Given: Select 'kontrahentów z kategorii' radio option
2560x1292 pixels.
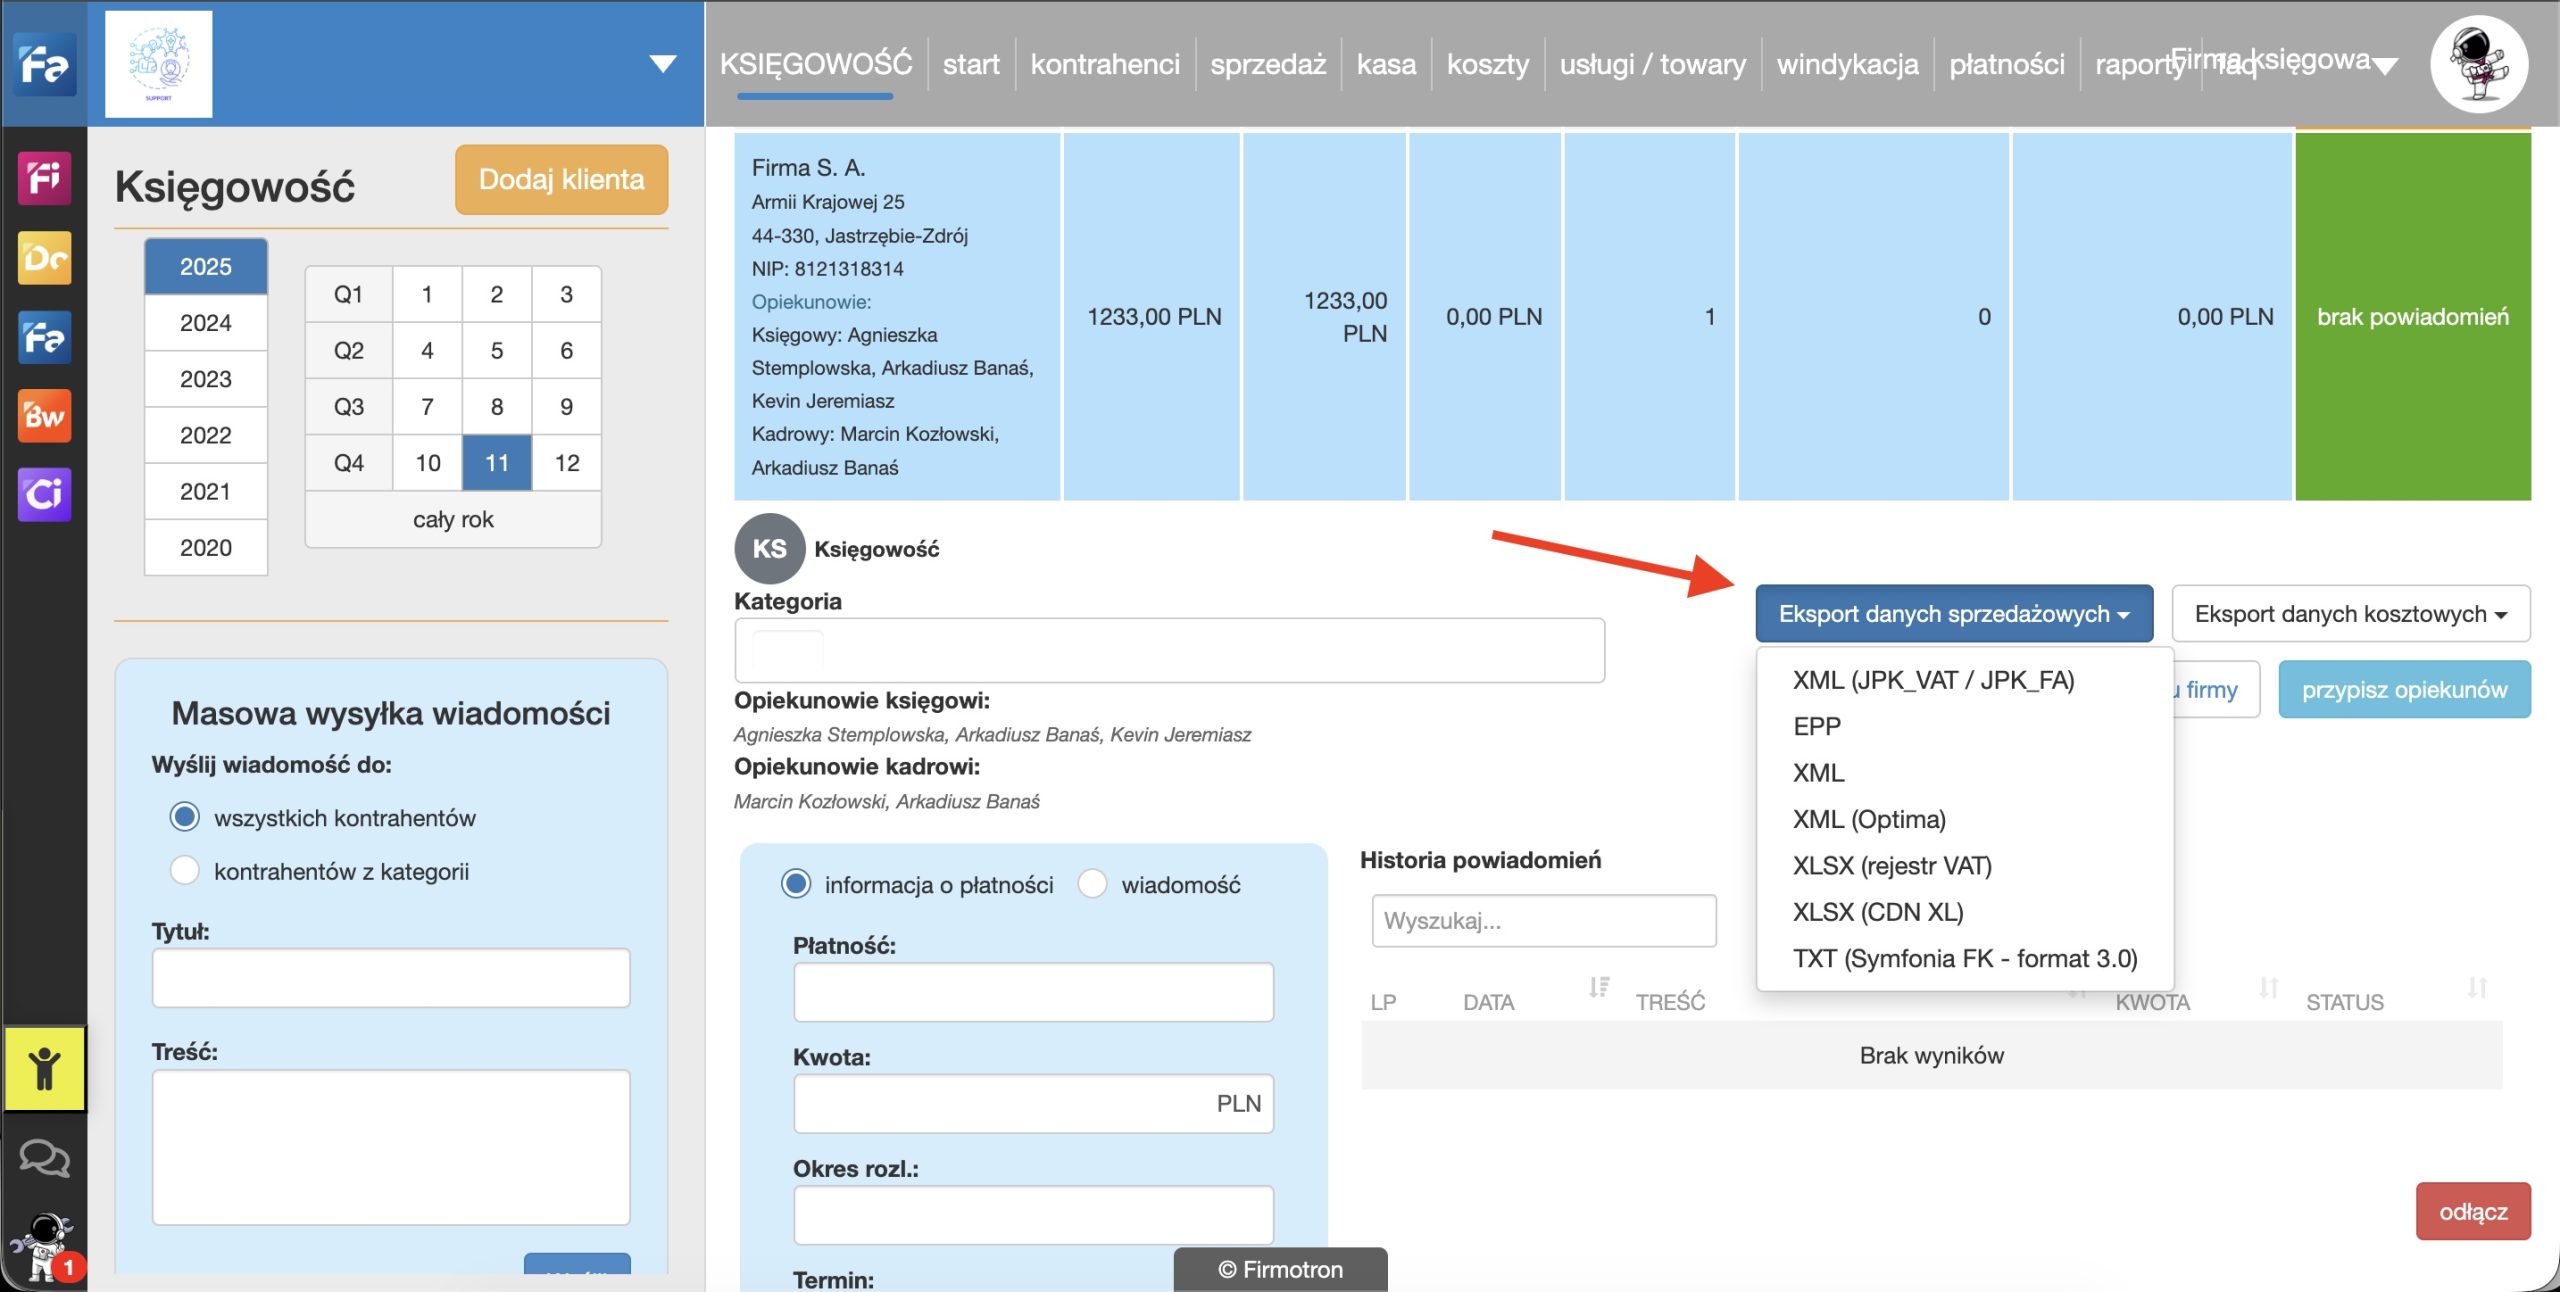Looking at the screenshot, I should tap(185, 870).
